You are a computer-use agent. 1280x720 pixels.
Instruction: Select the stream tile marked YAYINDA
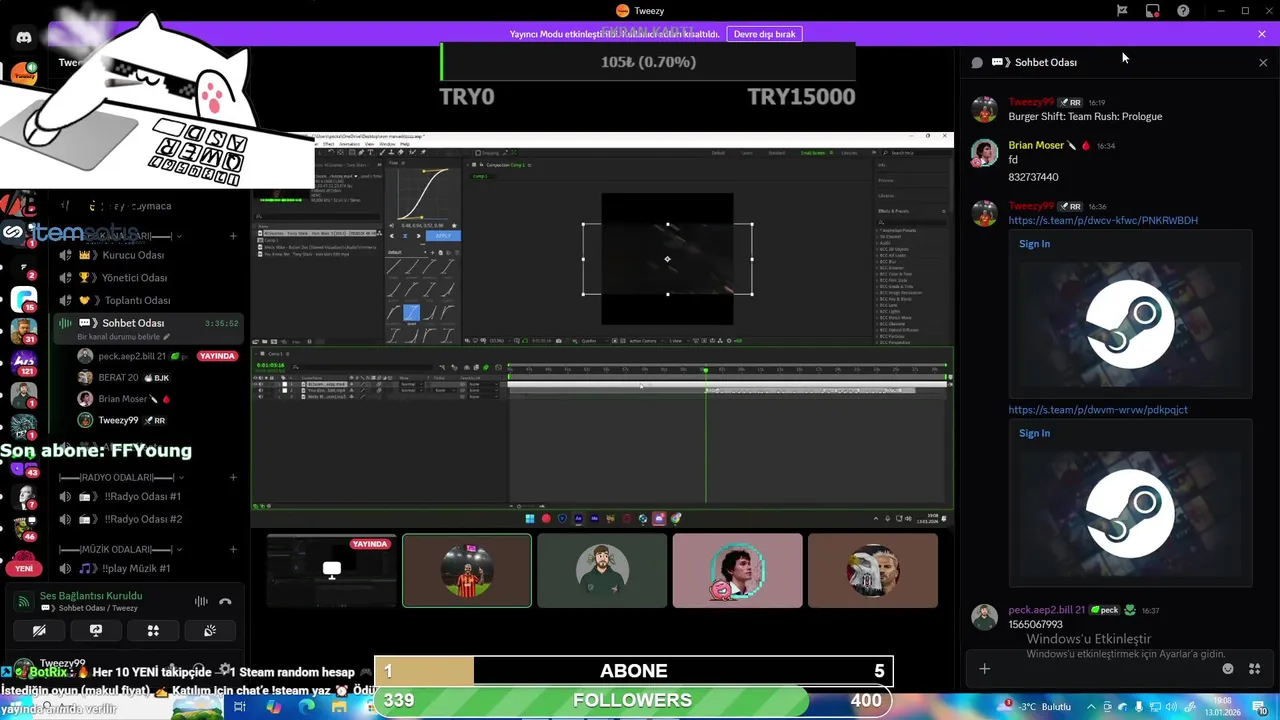[331, 570]
